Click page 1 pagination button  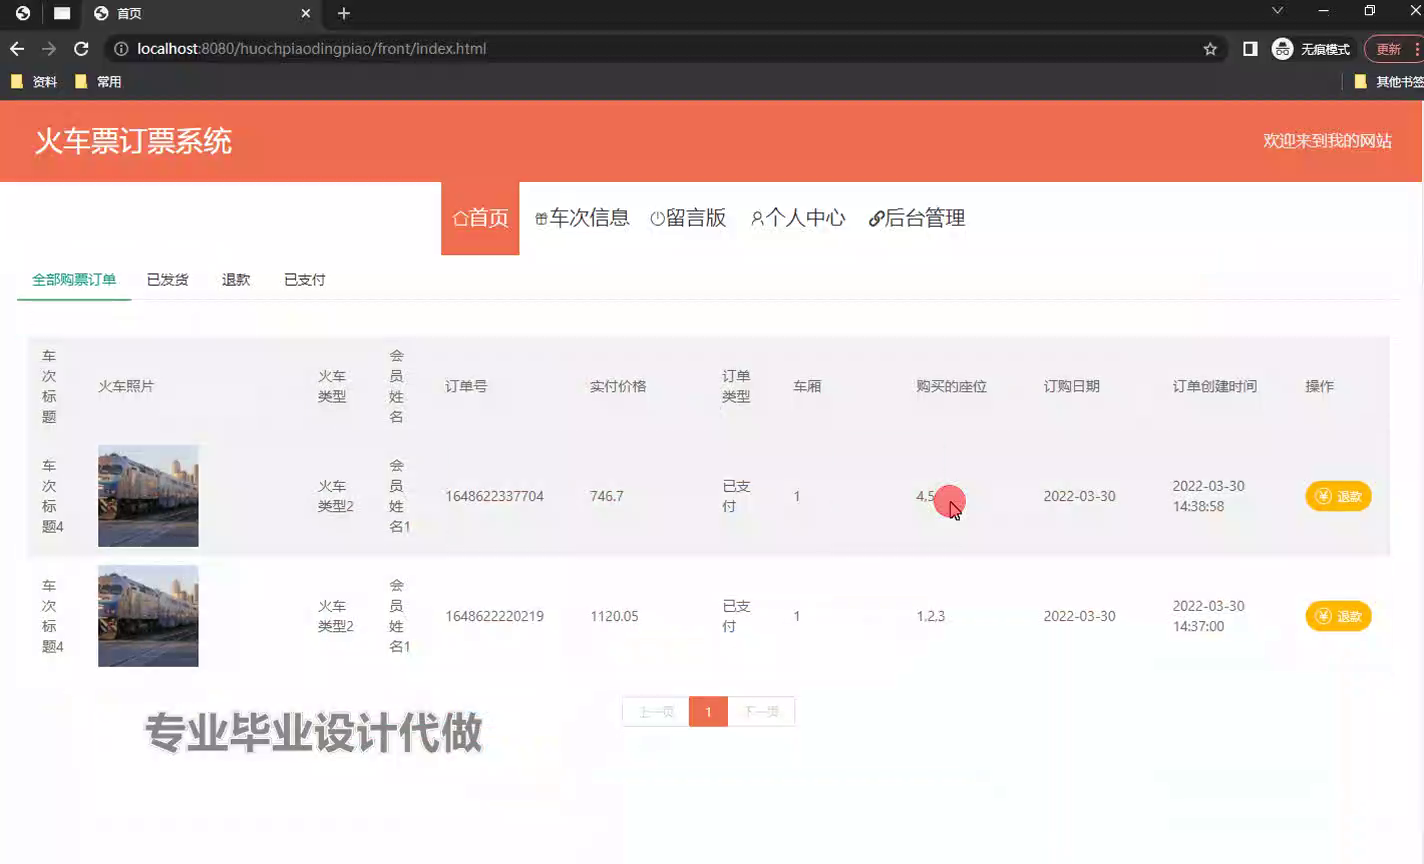coord(708,712)
